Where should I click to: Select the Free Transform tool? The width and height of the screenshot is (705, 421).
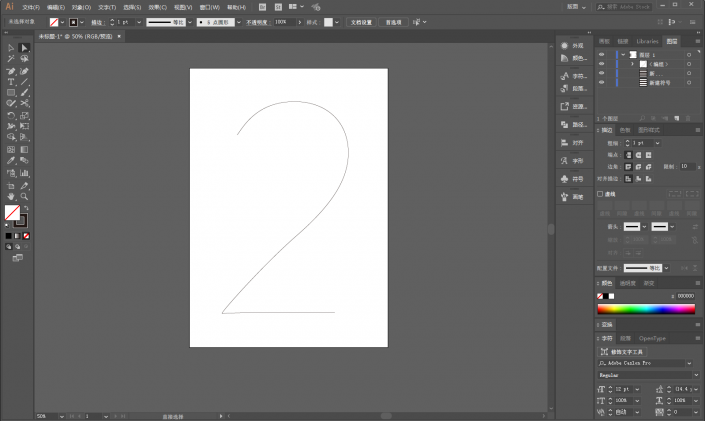click(24, 126)
